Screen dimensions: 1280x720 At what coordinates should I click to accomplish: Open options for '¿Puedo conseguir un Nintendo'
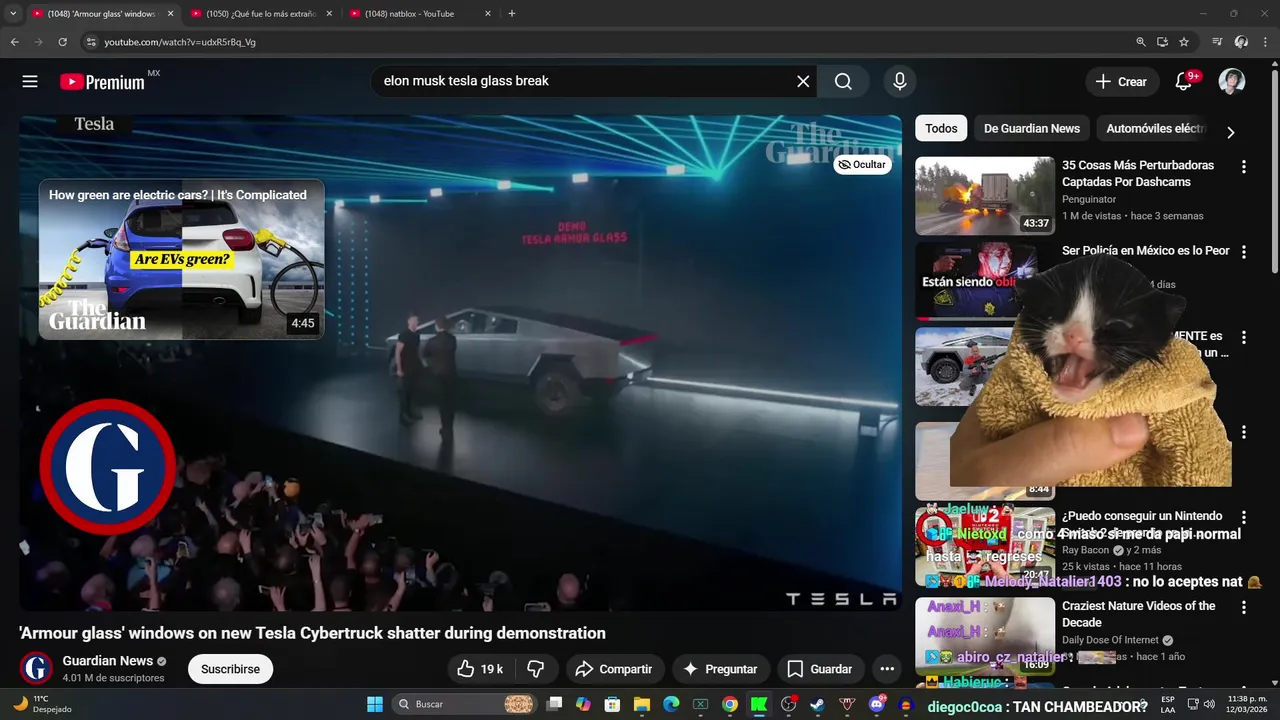click(1244, 518)
